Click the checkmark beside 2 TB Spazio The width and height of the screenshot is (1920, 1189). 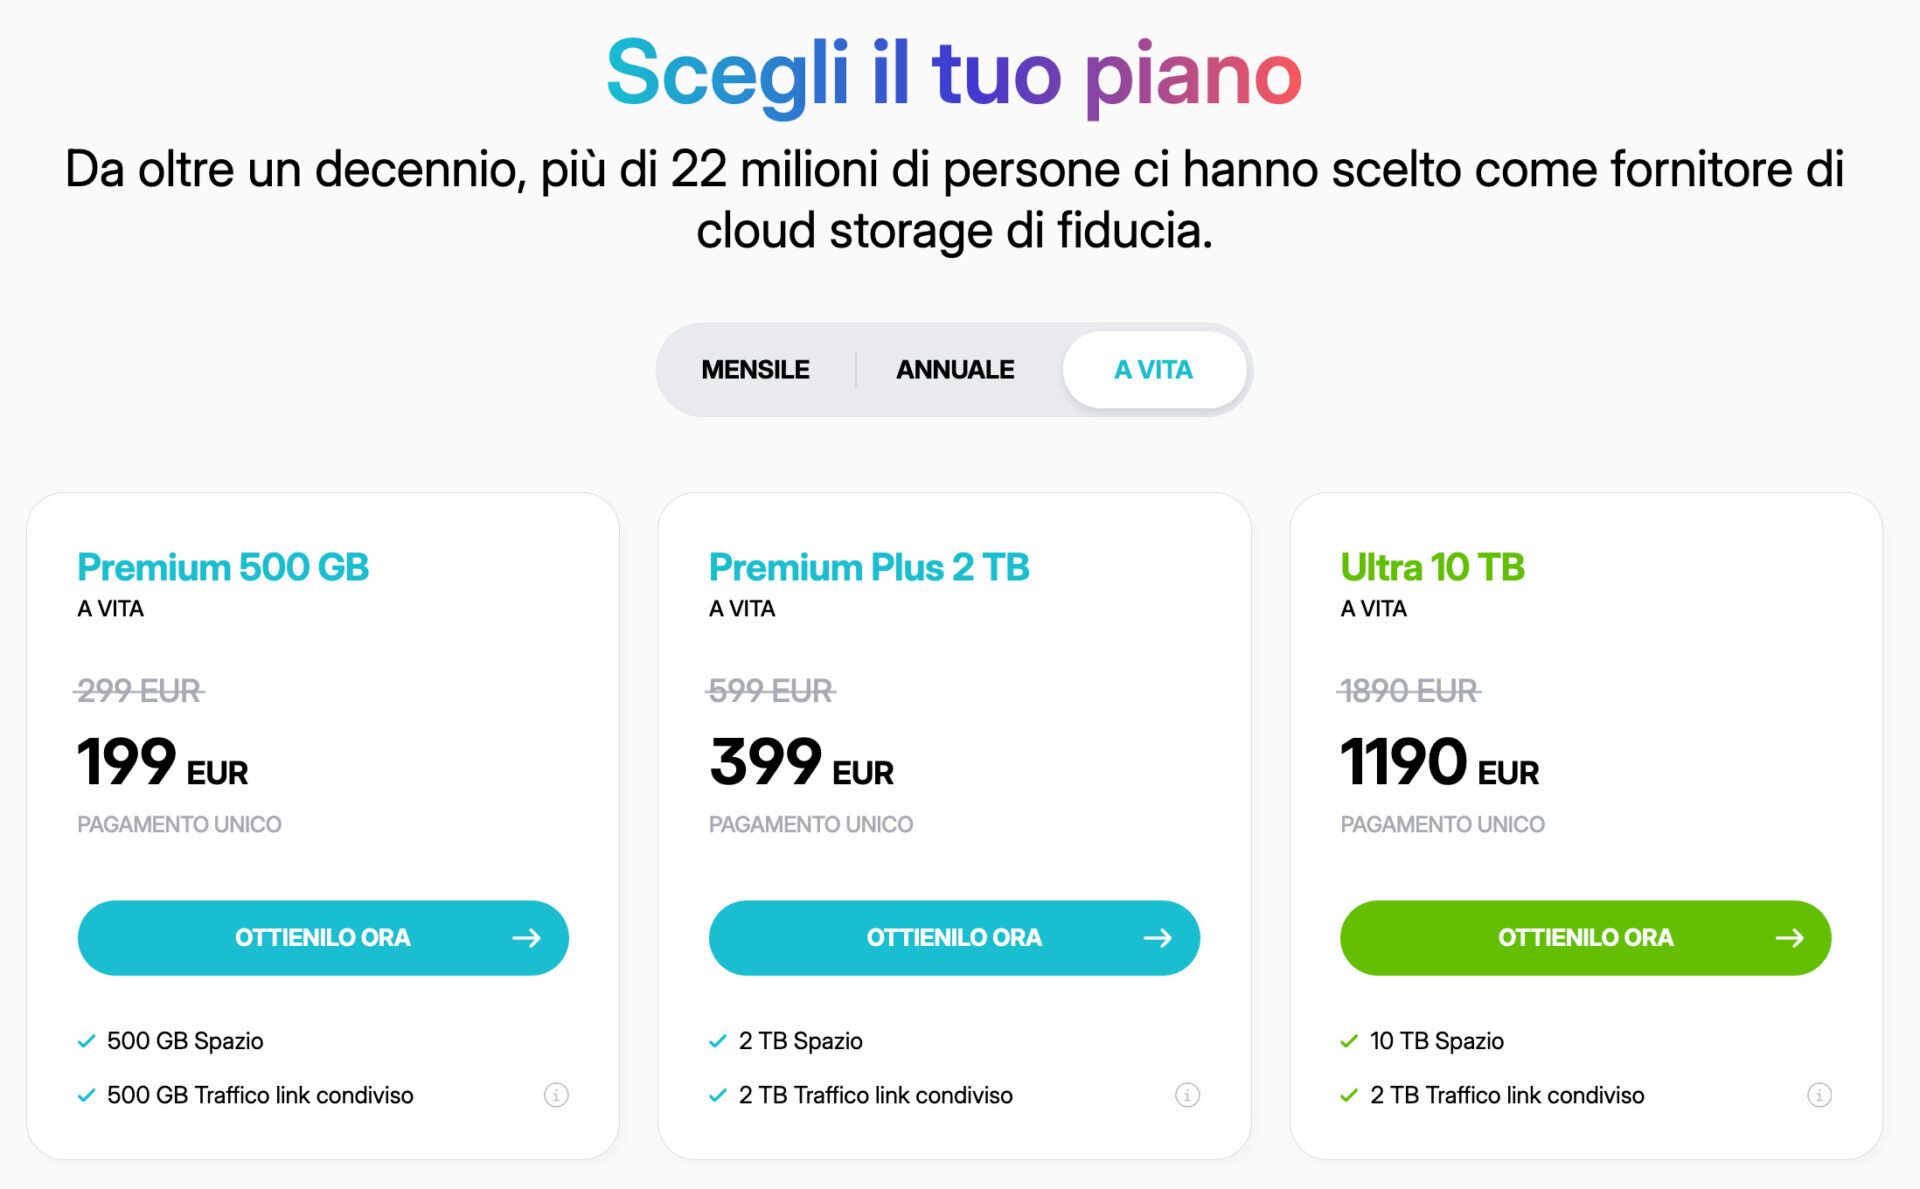click(717, 1040)
